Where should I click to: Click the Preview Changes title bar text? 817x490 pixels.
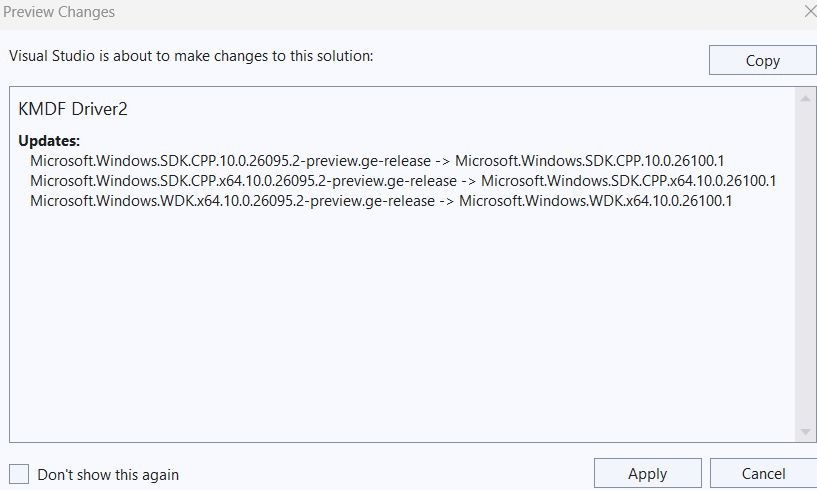point(59,12)
